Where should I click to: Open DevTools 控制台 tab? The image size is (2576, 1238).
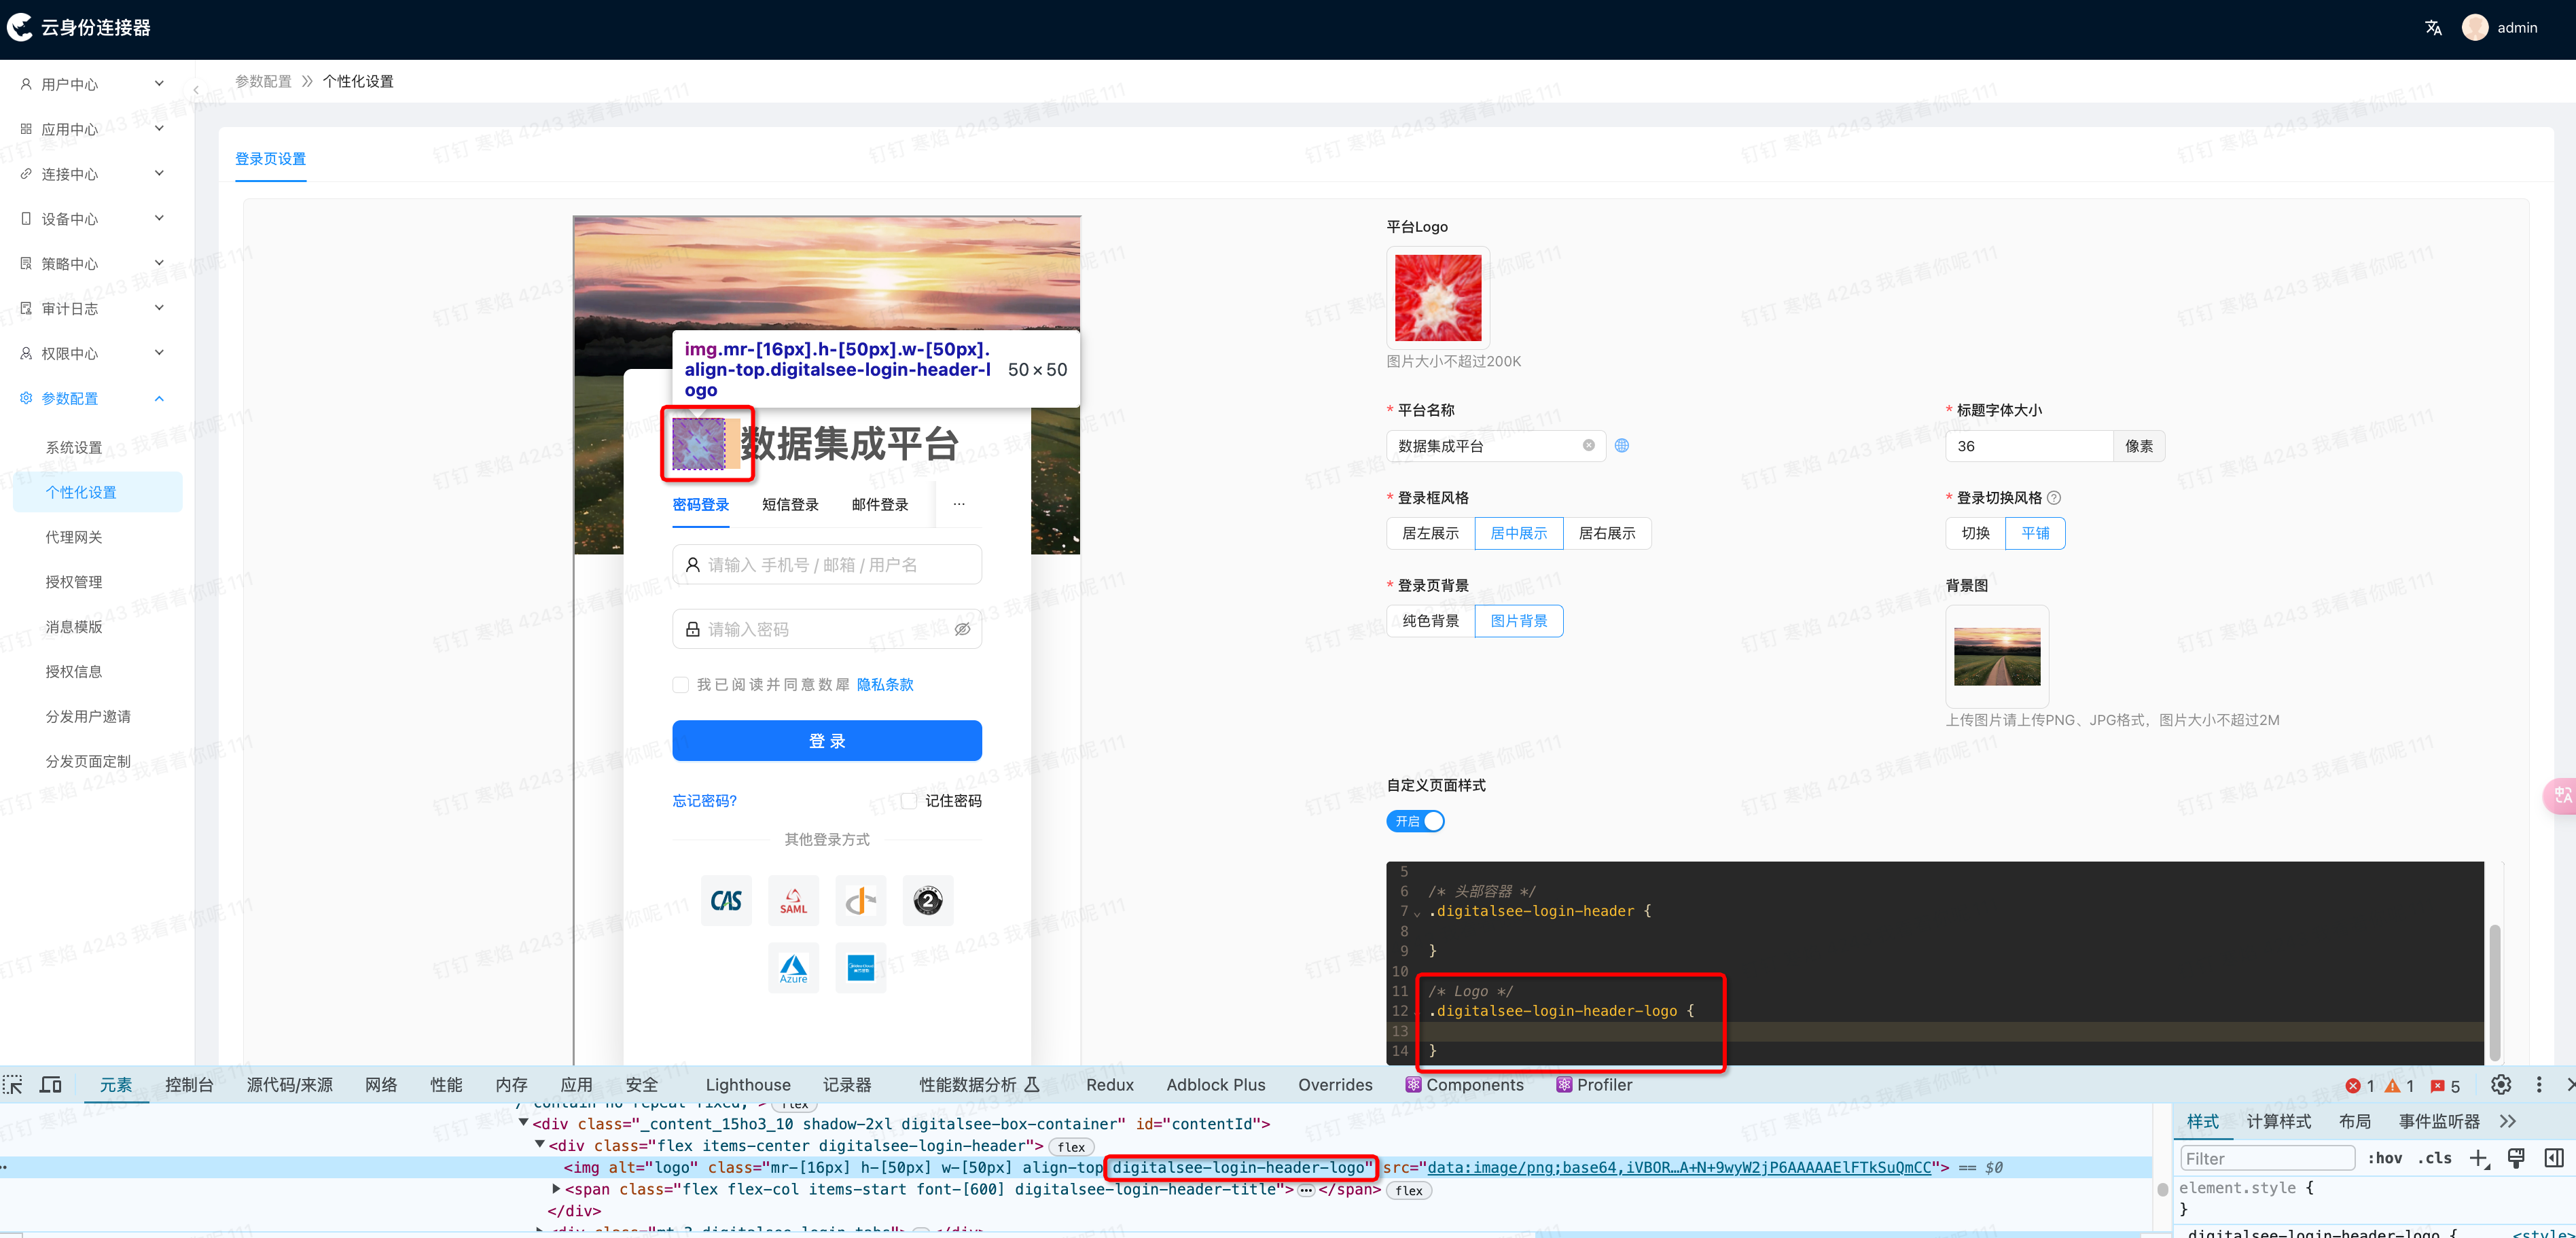coord(189,1085)
